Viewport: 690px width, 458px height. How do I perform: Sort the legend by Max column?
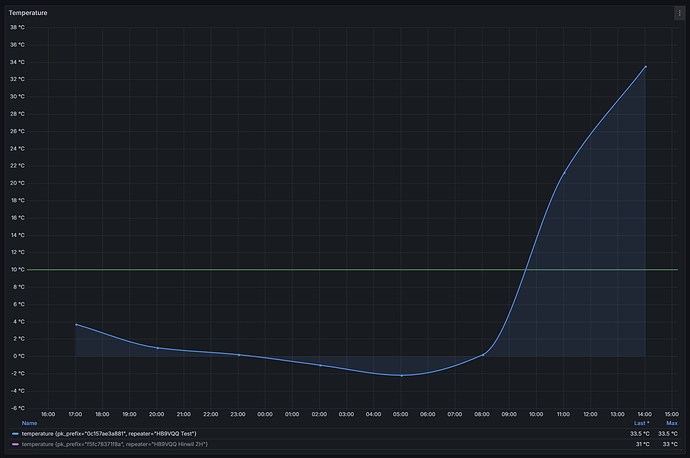point(671,423)
